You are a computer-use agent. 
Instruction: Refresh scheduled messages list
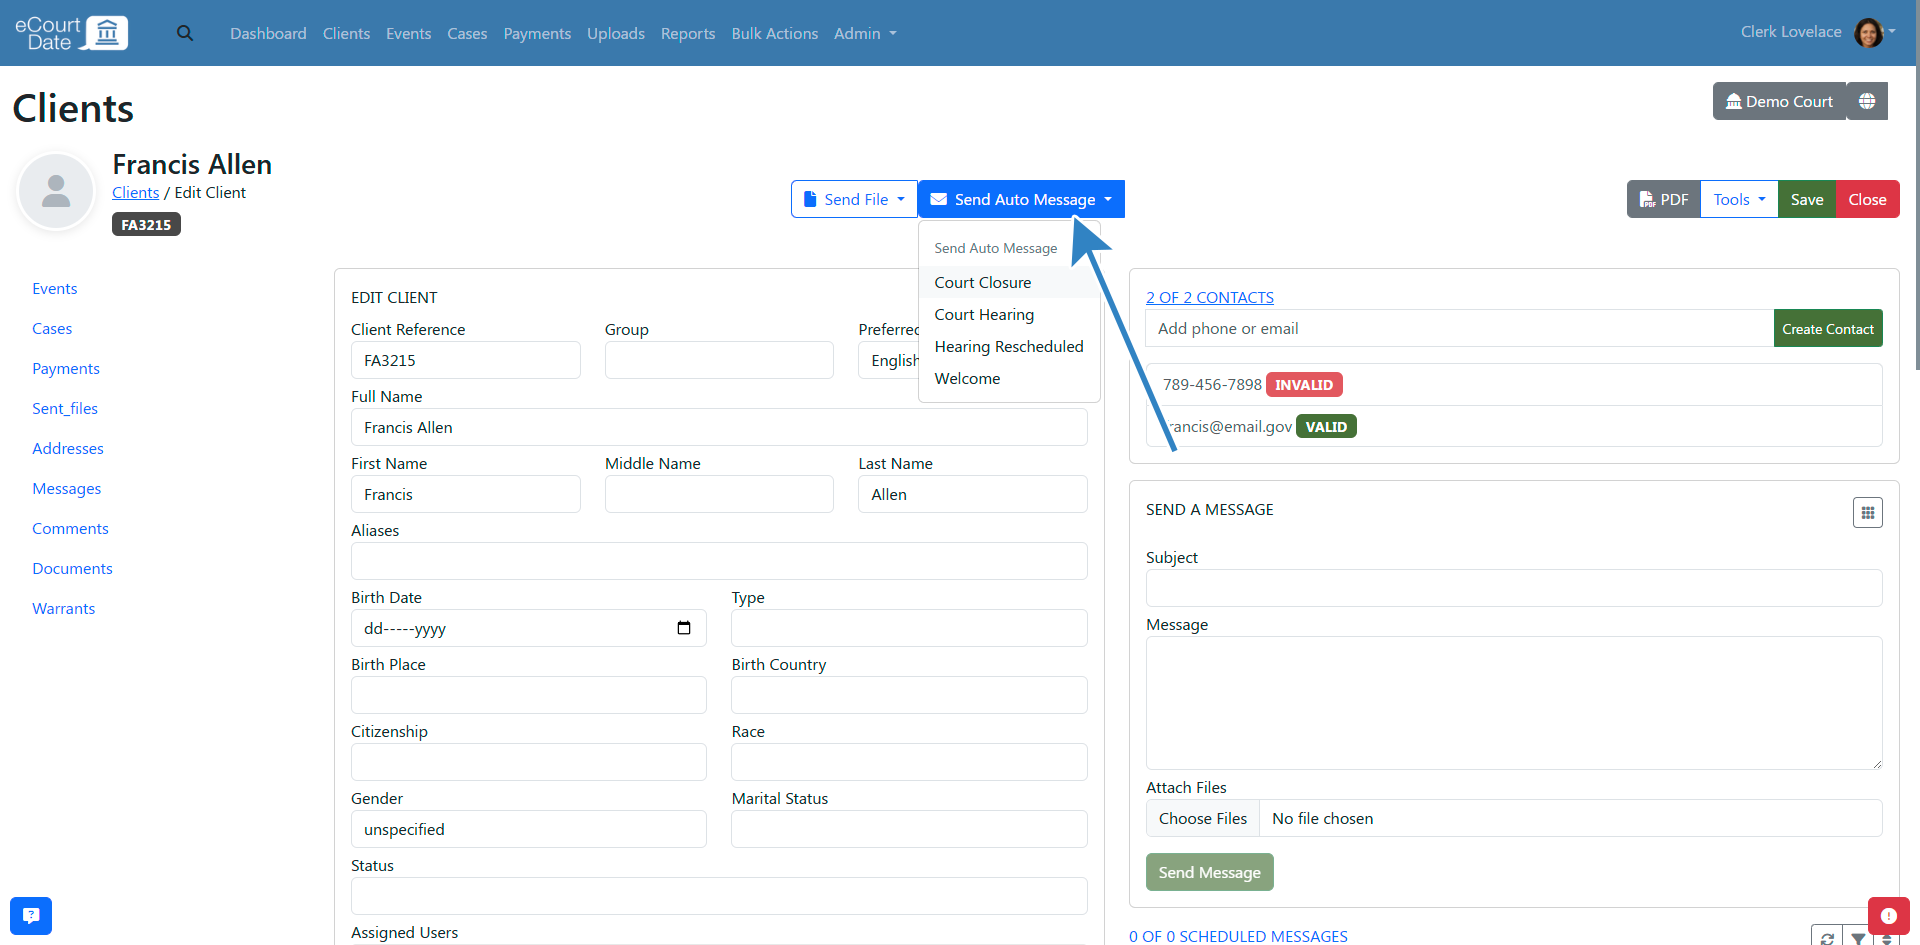pyautogui.click(x=1827, y=937)
